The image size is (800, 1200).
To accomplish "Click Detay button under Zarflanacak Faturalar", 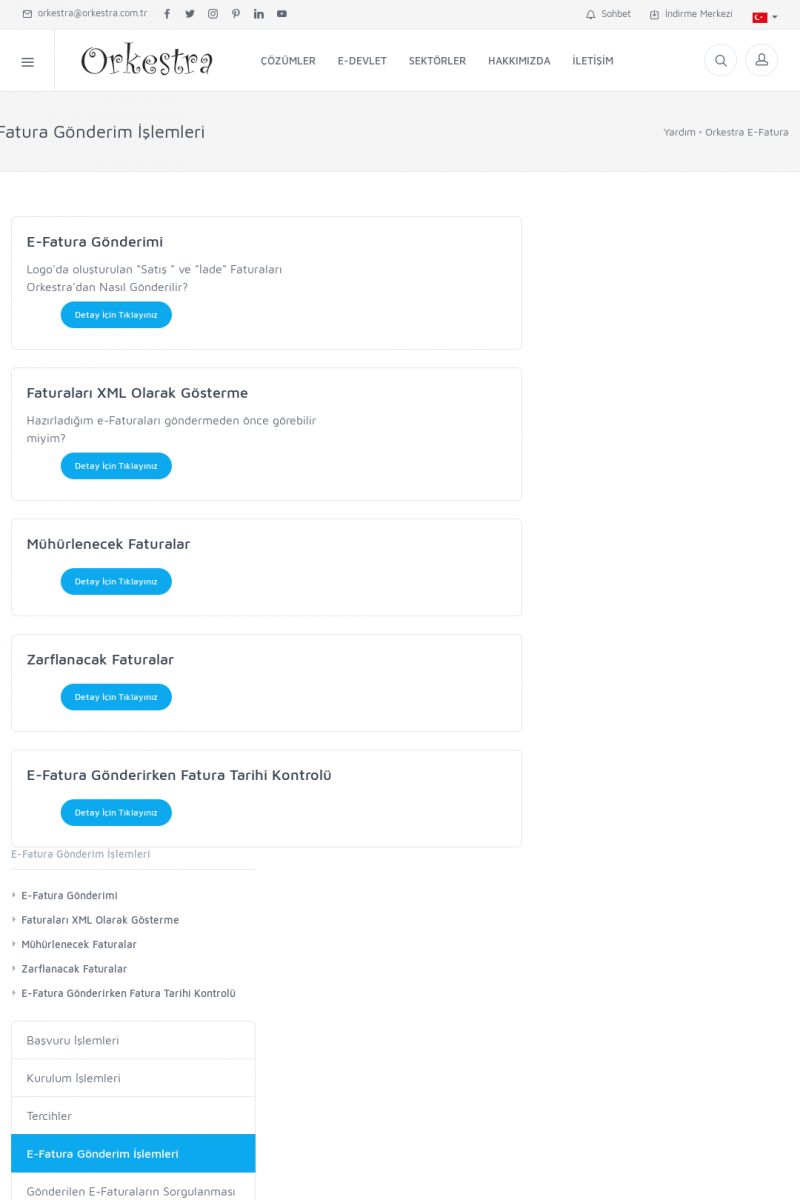I will [116, 697].
